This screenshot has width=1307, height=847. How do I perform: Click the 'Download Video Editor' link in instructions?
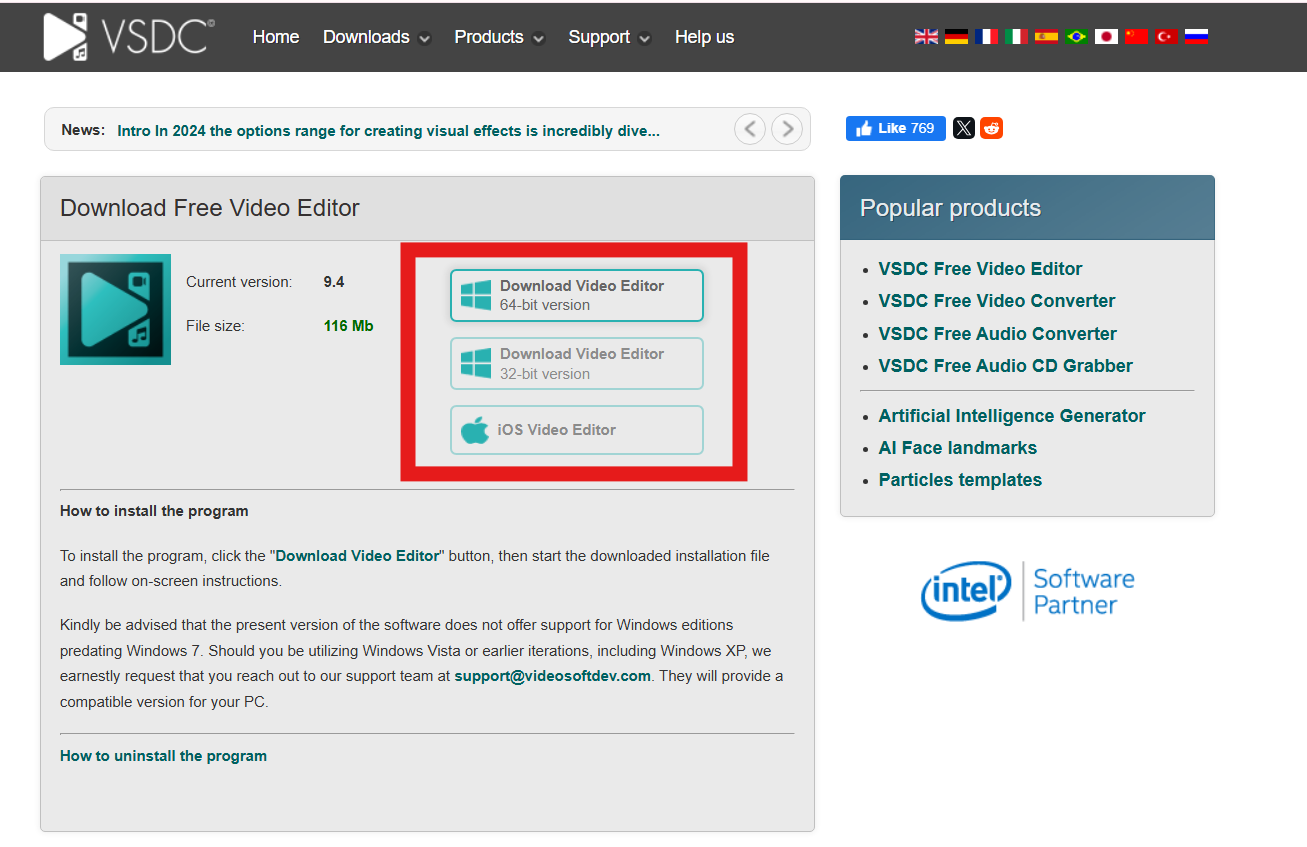pos(357,556)
